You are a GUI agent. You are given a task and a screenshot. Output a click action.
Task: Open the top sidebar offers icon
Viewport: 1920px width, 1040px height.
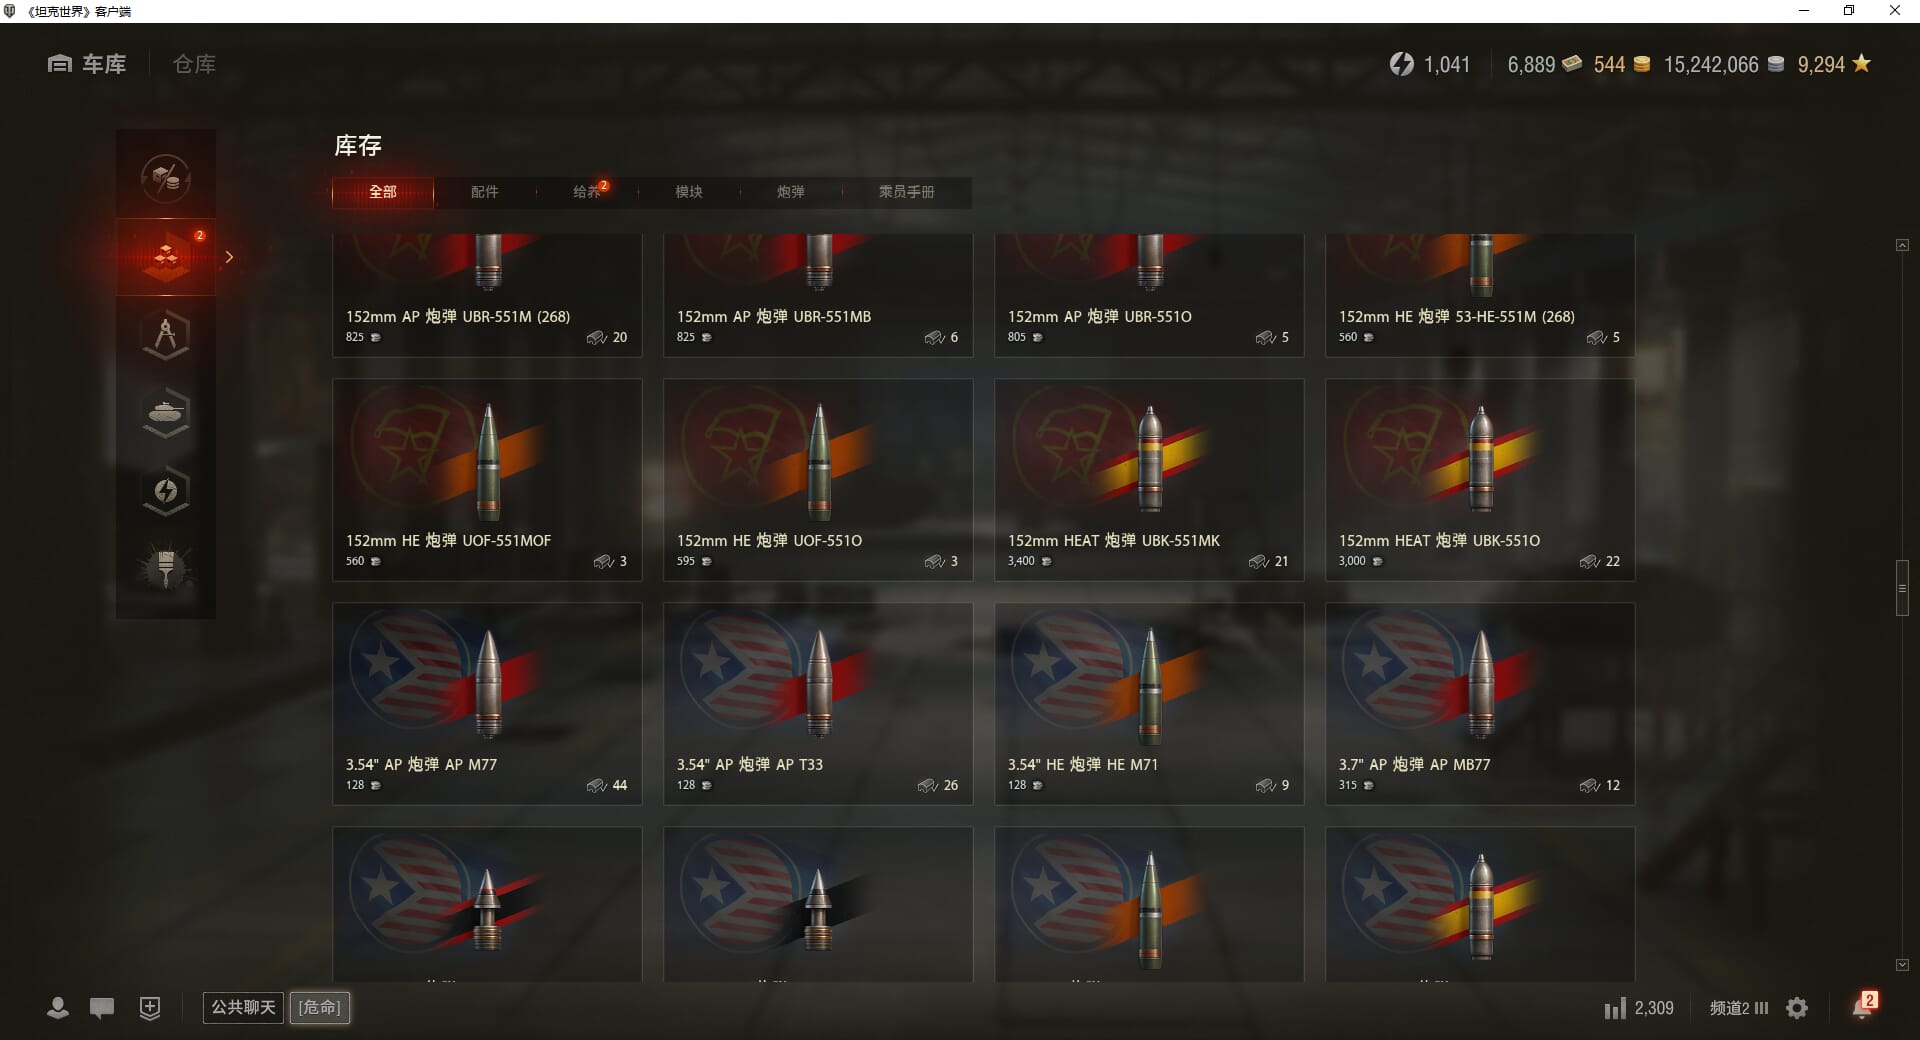point(166,179)
